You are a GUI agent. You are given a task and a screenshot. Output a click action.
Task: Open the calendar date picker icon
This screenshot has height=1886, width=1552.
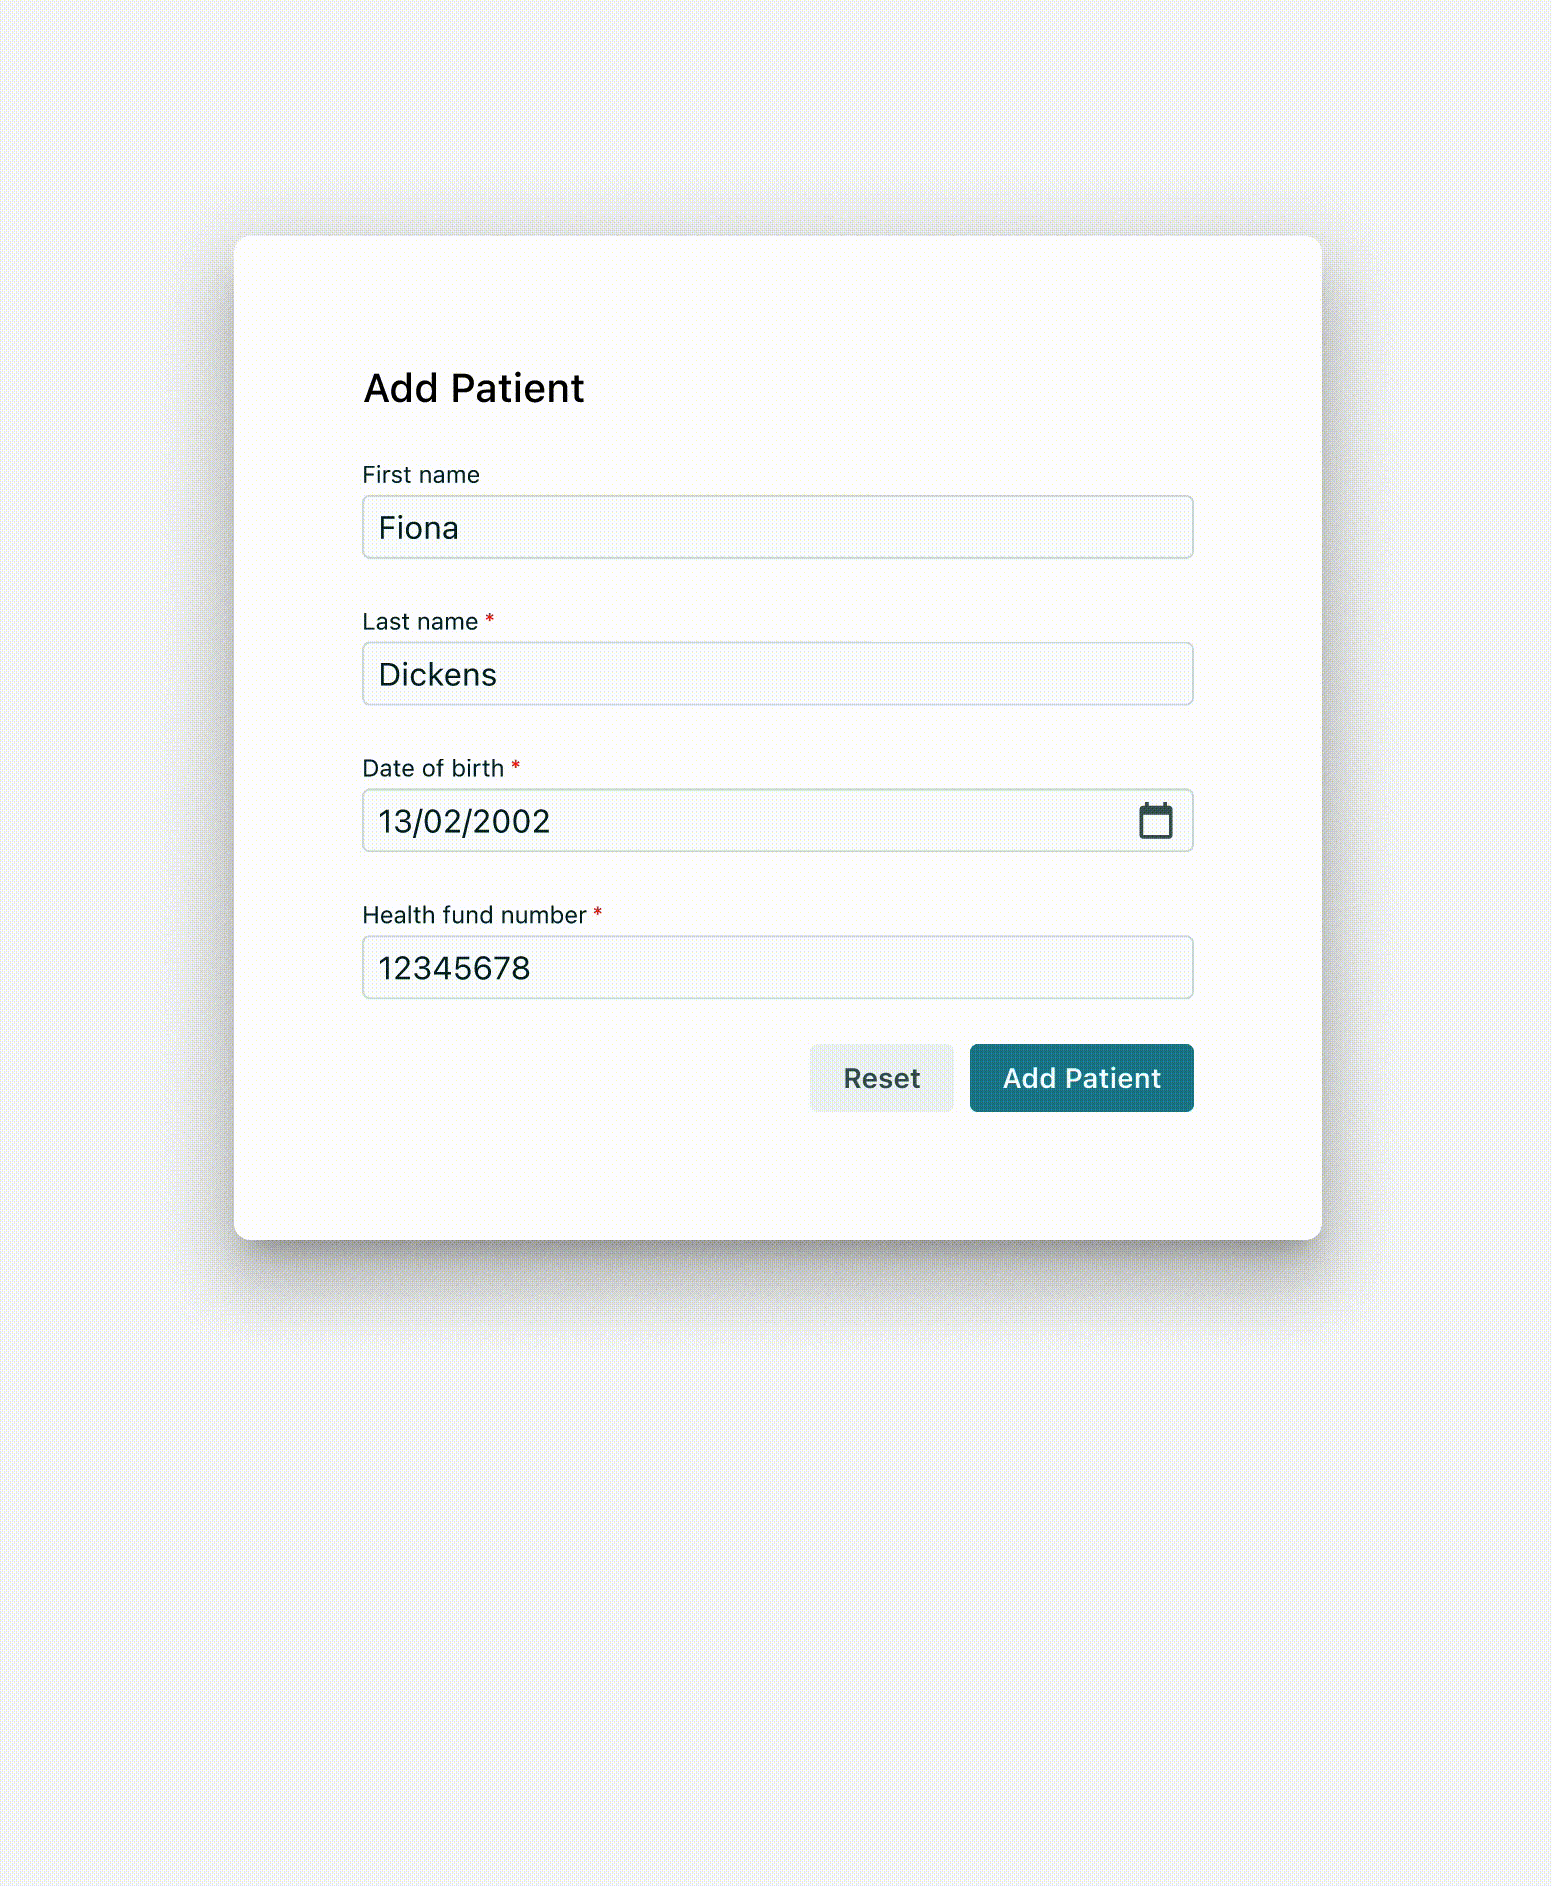(x=1155, y=821)
